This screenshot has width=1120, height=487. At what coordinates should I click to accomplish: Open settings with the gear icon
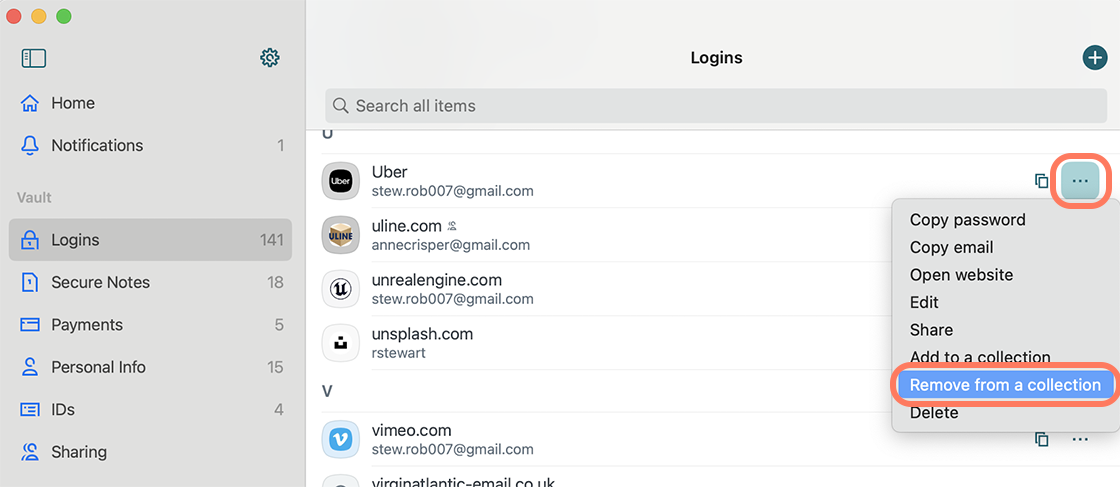tap(269, 58)
